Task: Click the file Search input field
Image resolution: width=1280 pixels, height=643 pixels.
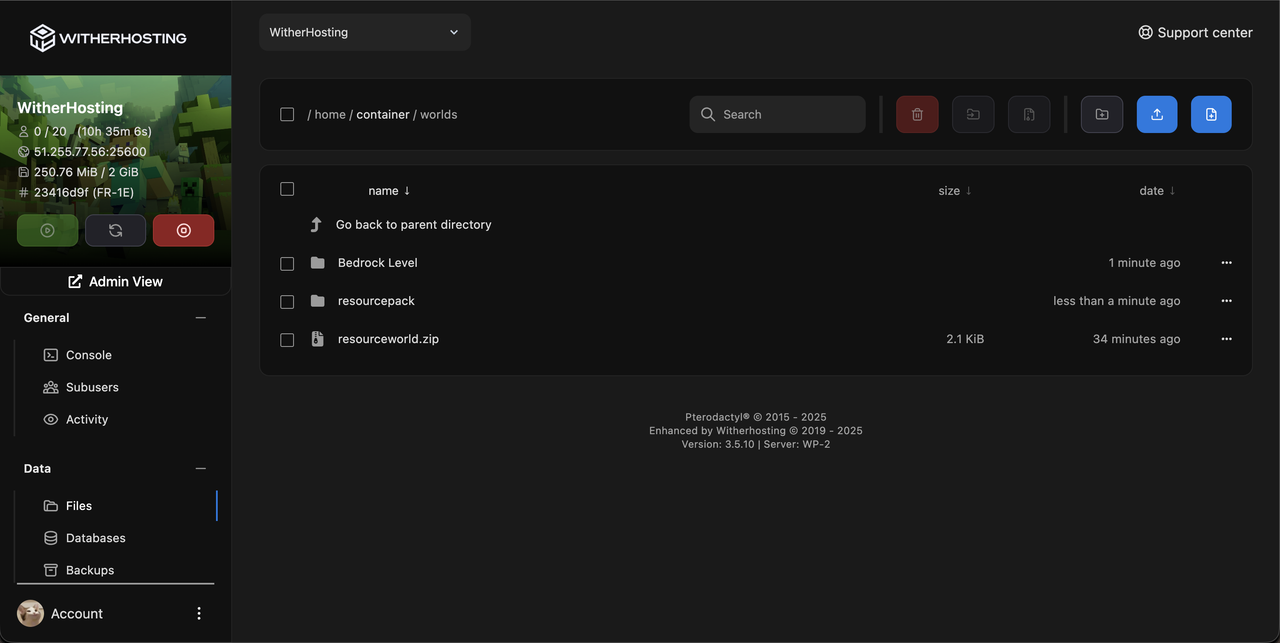Action: (x=777, y=114)
